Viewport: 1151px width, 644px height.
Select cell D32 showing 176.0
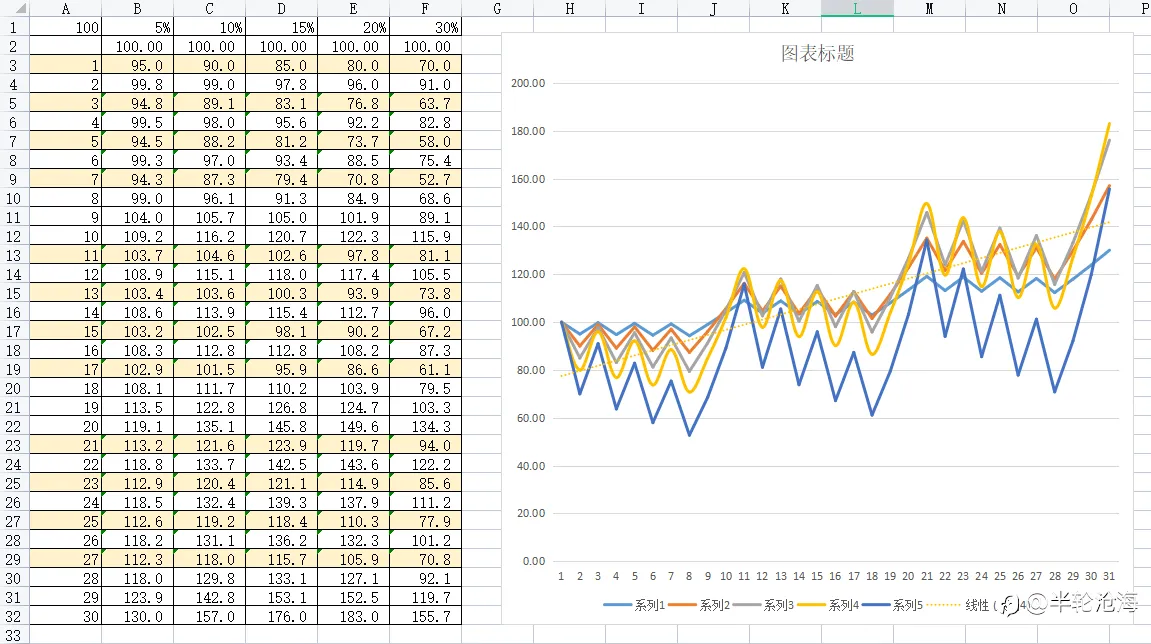[281, 617]
